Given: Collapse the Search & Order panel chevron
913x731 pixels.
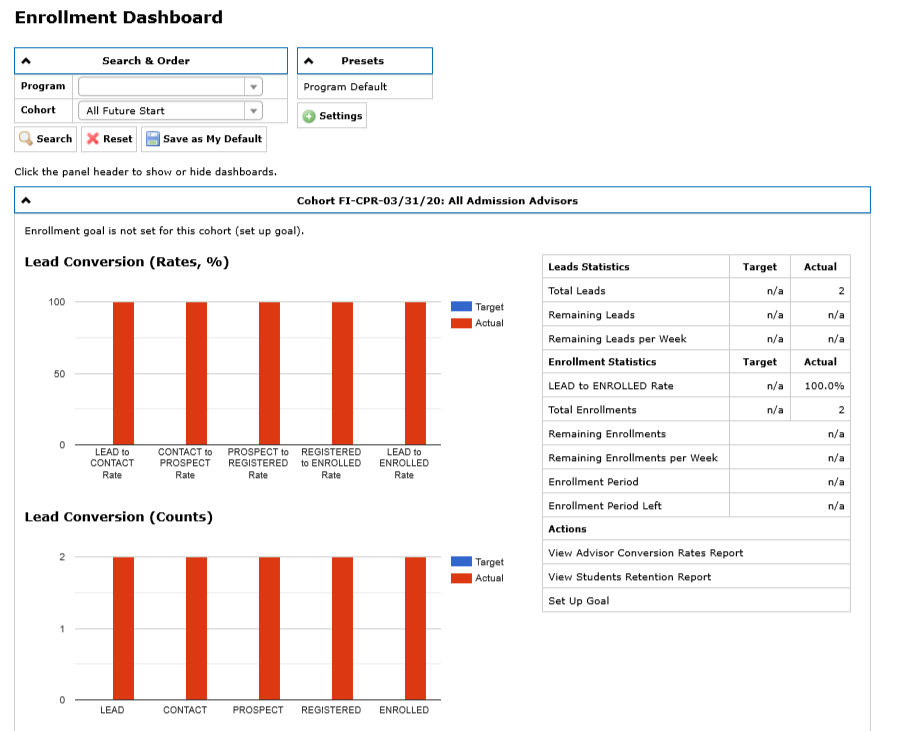Looking at the screenshot, I should click(26, 61).
